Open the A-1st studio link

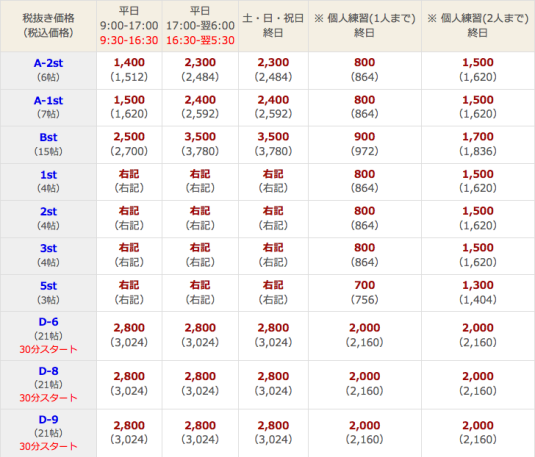coord(48,101)
